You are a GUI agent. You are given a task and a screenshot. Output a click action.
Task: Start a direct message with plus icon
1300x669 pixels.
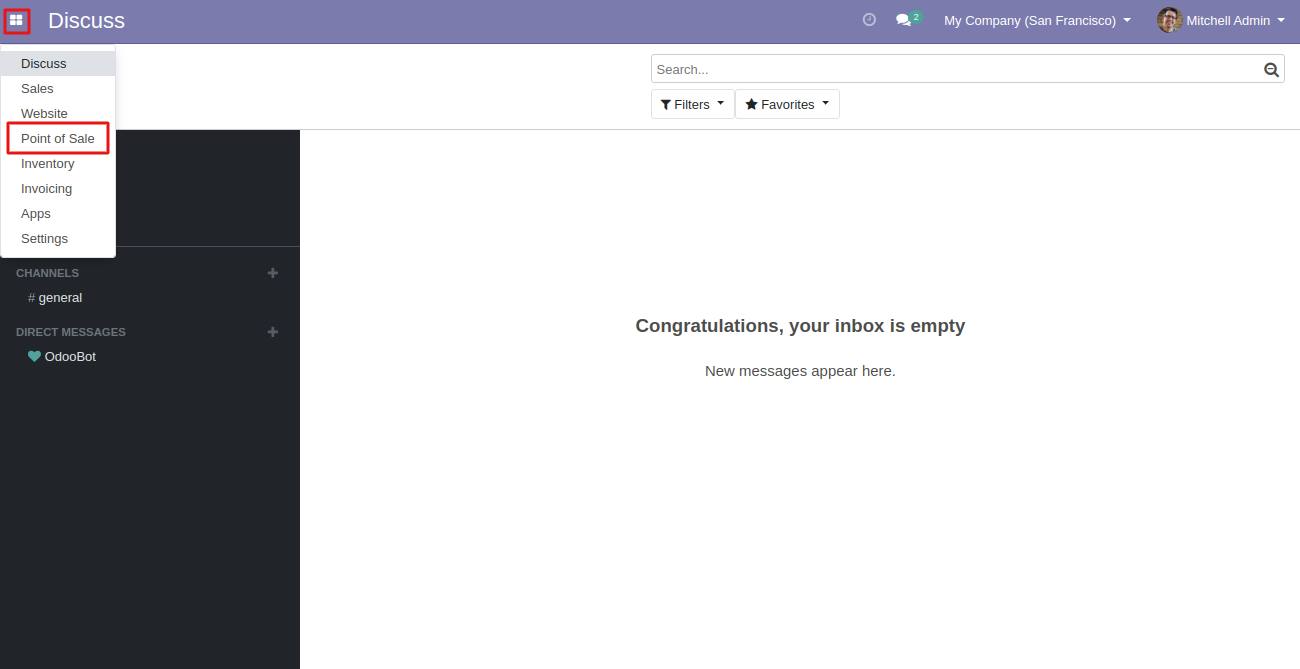(x=273, y=332)
